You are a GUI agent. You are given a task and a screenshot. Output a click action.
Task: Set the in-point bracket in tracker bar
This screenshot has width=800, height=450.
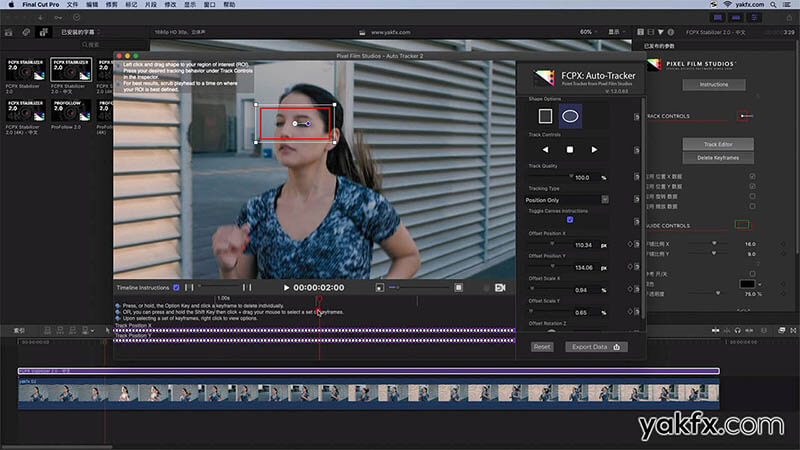(x=189, y=288)
